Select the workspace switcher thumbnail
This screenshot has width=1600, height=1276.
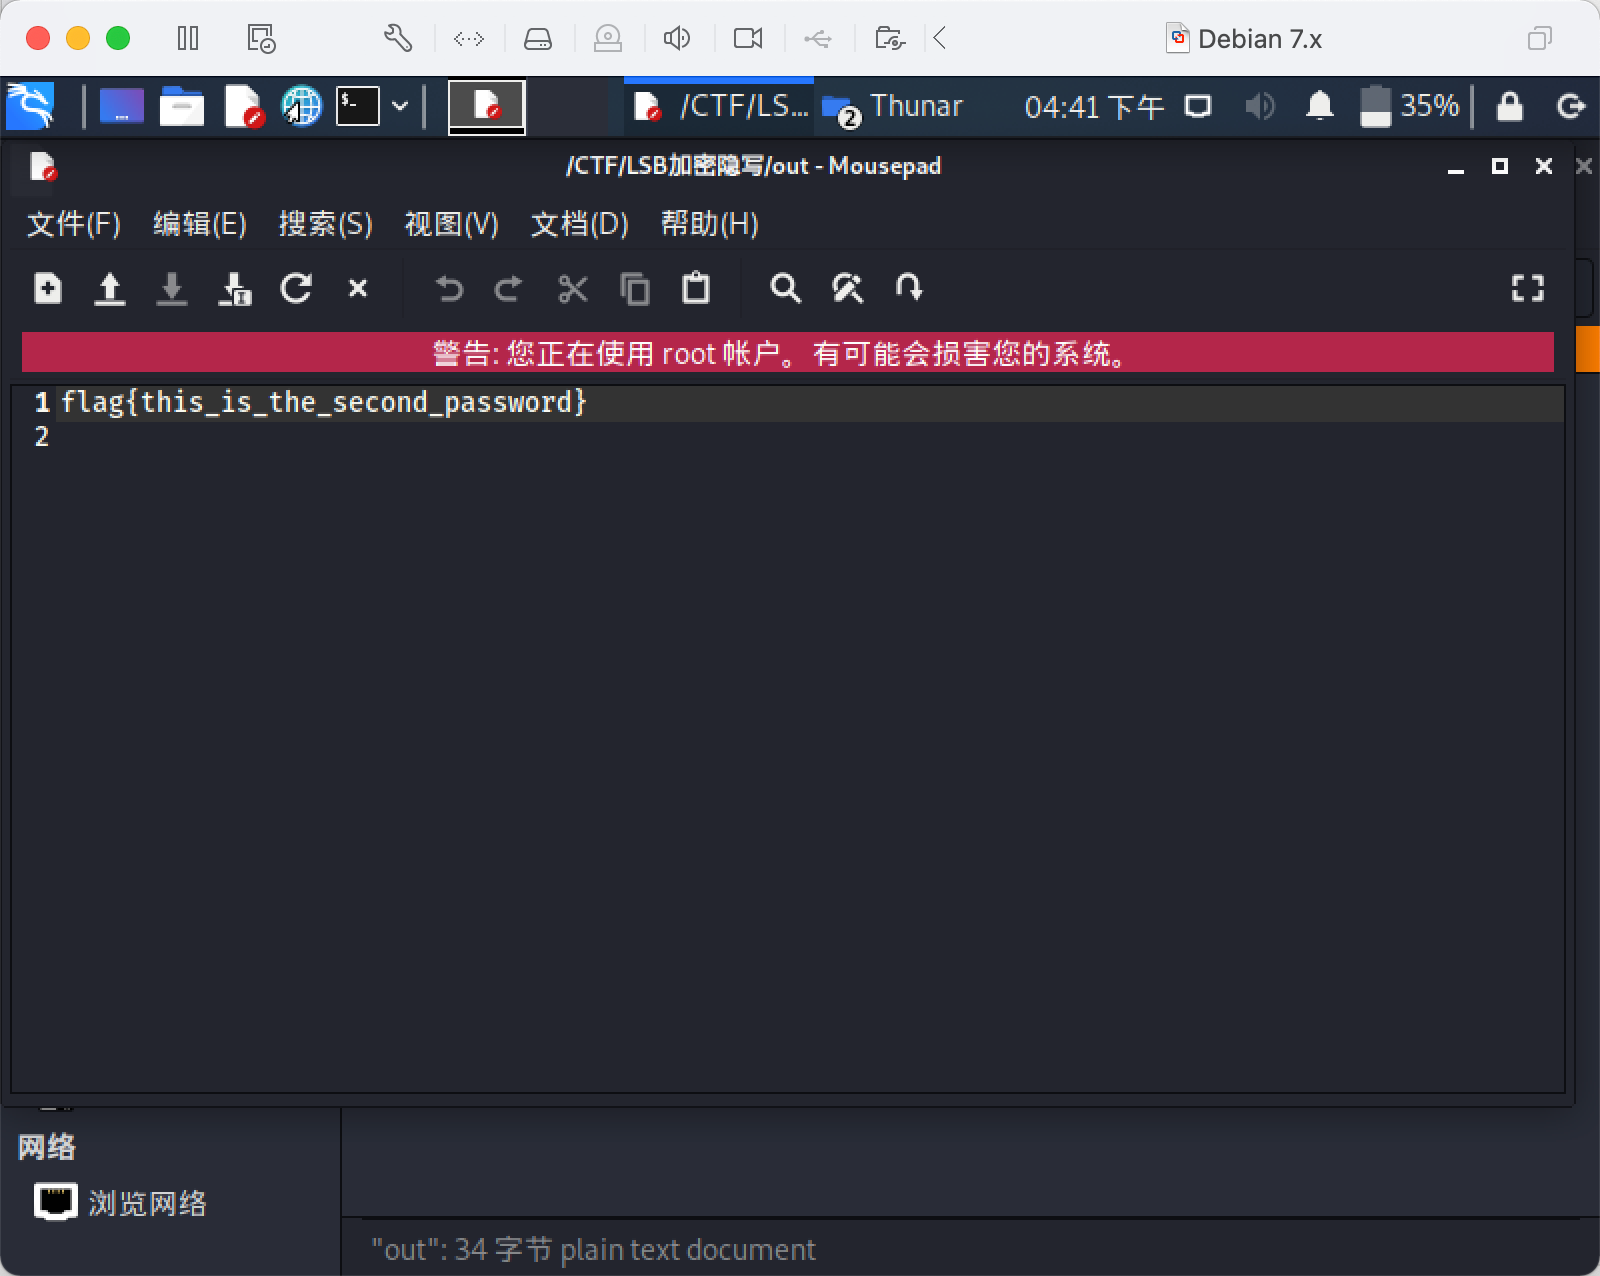point(486,106)
